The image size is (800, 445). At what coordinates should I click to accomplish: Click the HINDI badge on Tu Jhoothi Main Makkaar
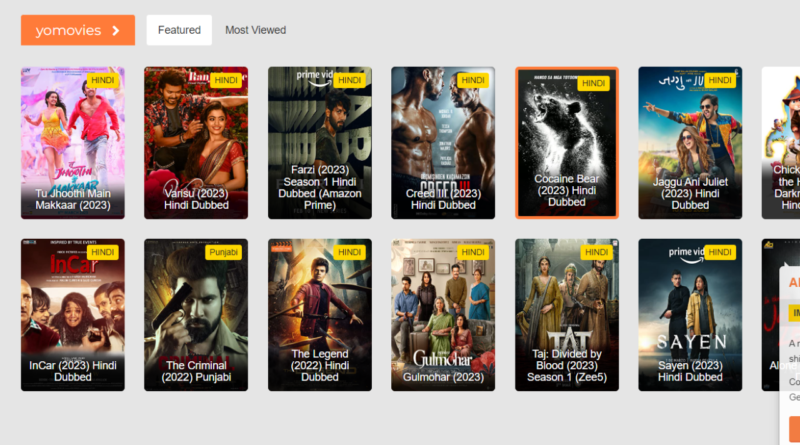[x=103, y=80]
